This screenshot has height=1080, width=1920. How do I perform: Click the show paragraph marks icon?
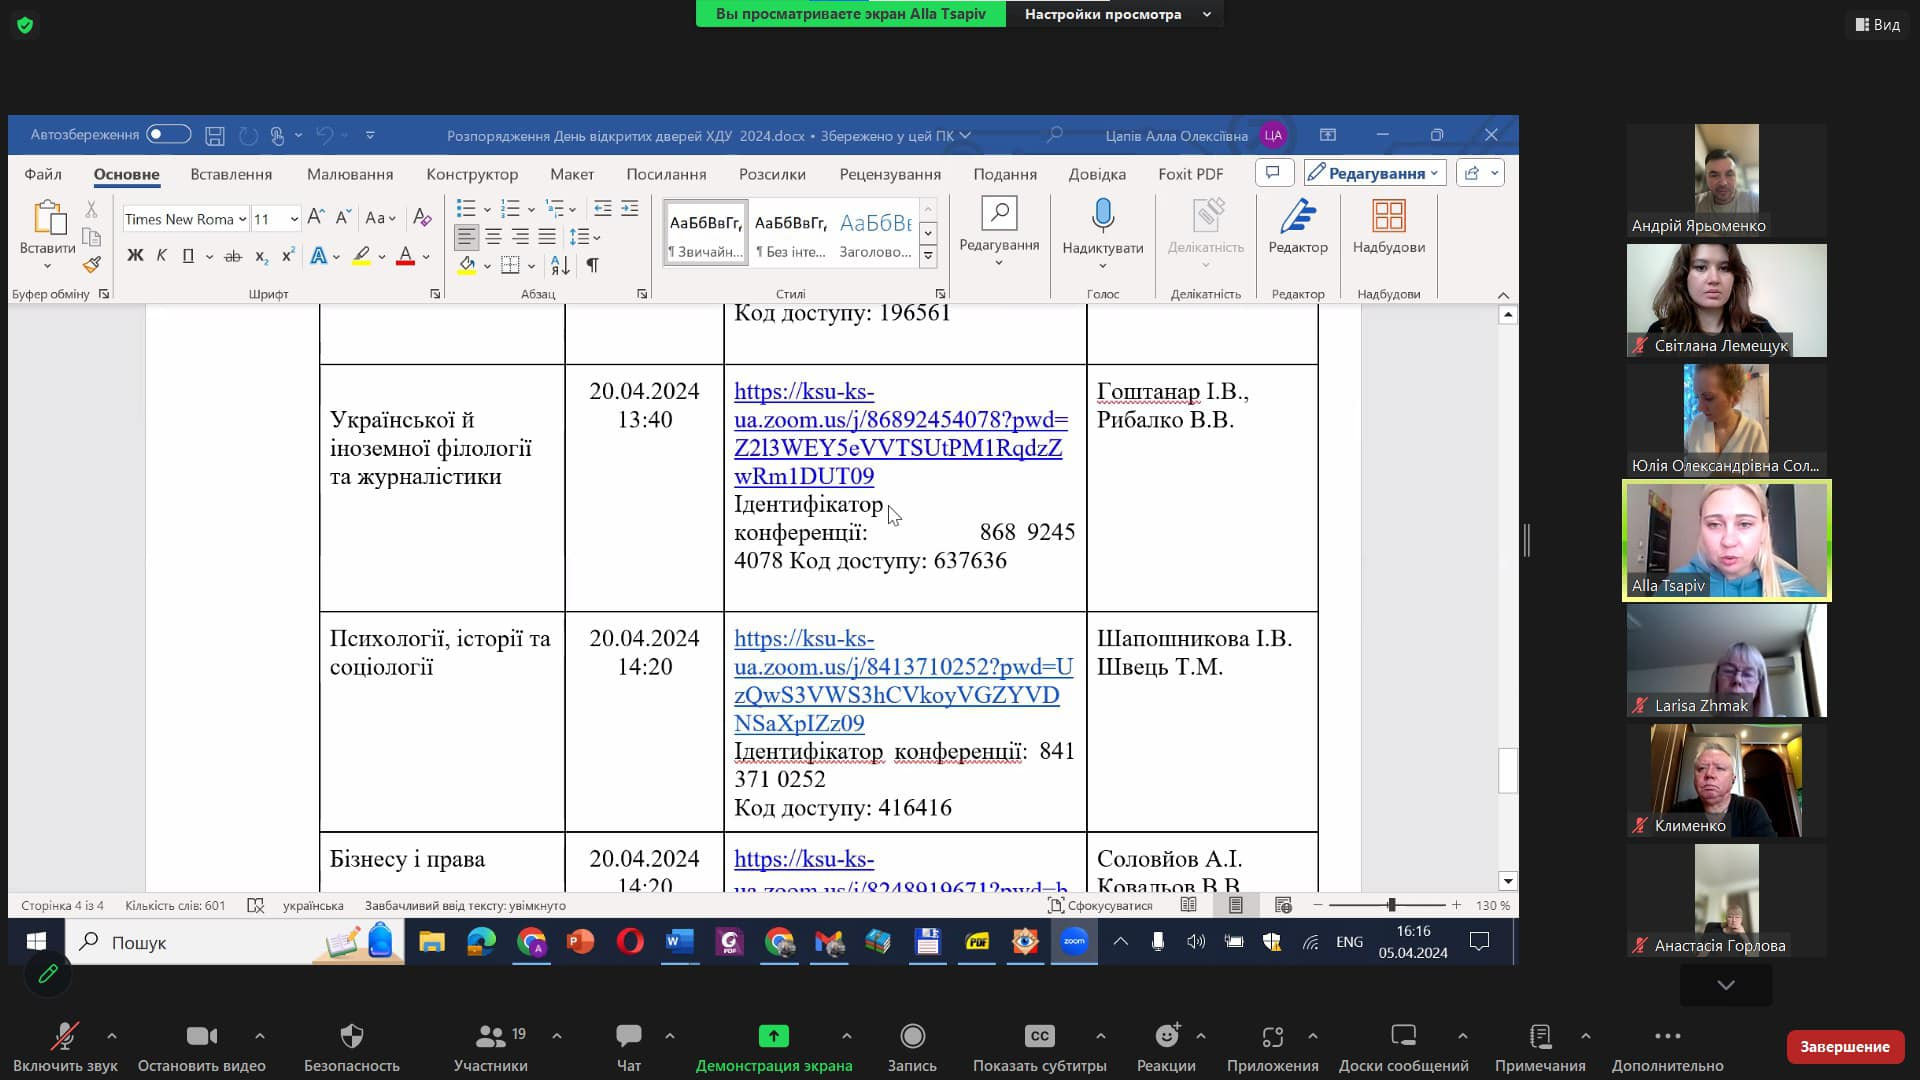tap(592, 265)
